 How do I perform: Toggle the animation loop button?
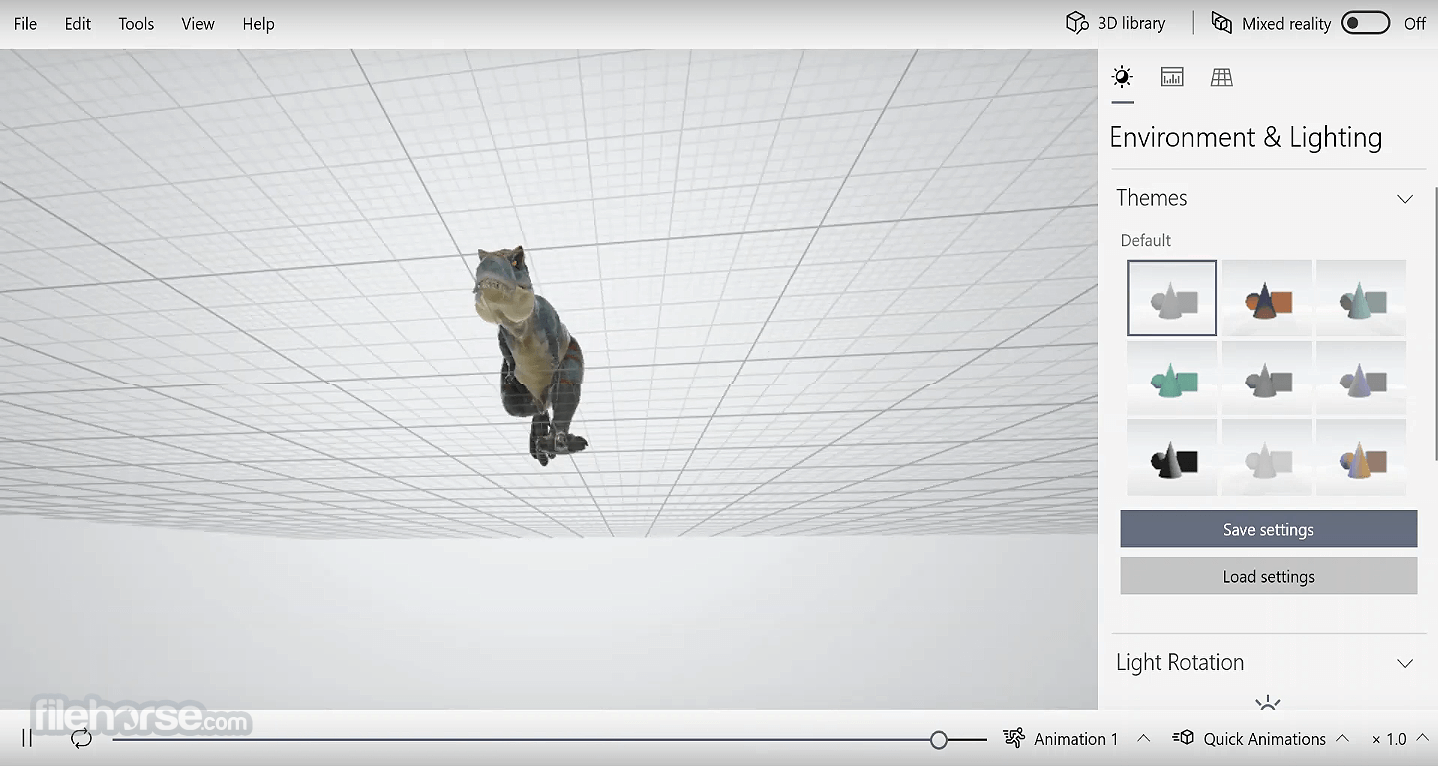tap(81, 739)
